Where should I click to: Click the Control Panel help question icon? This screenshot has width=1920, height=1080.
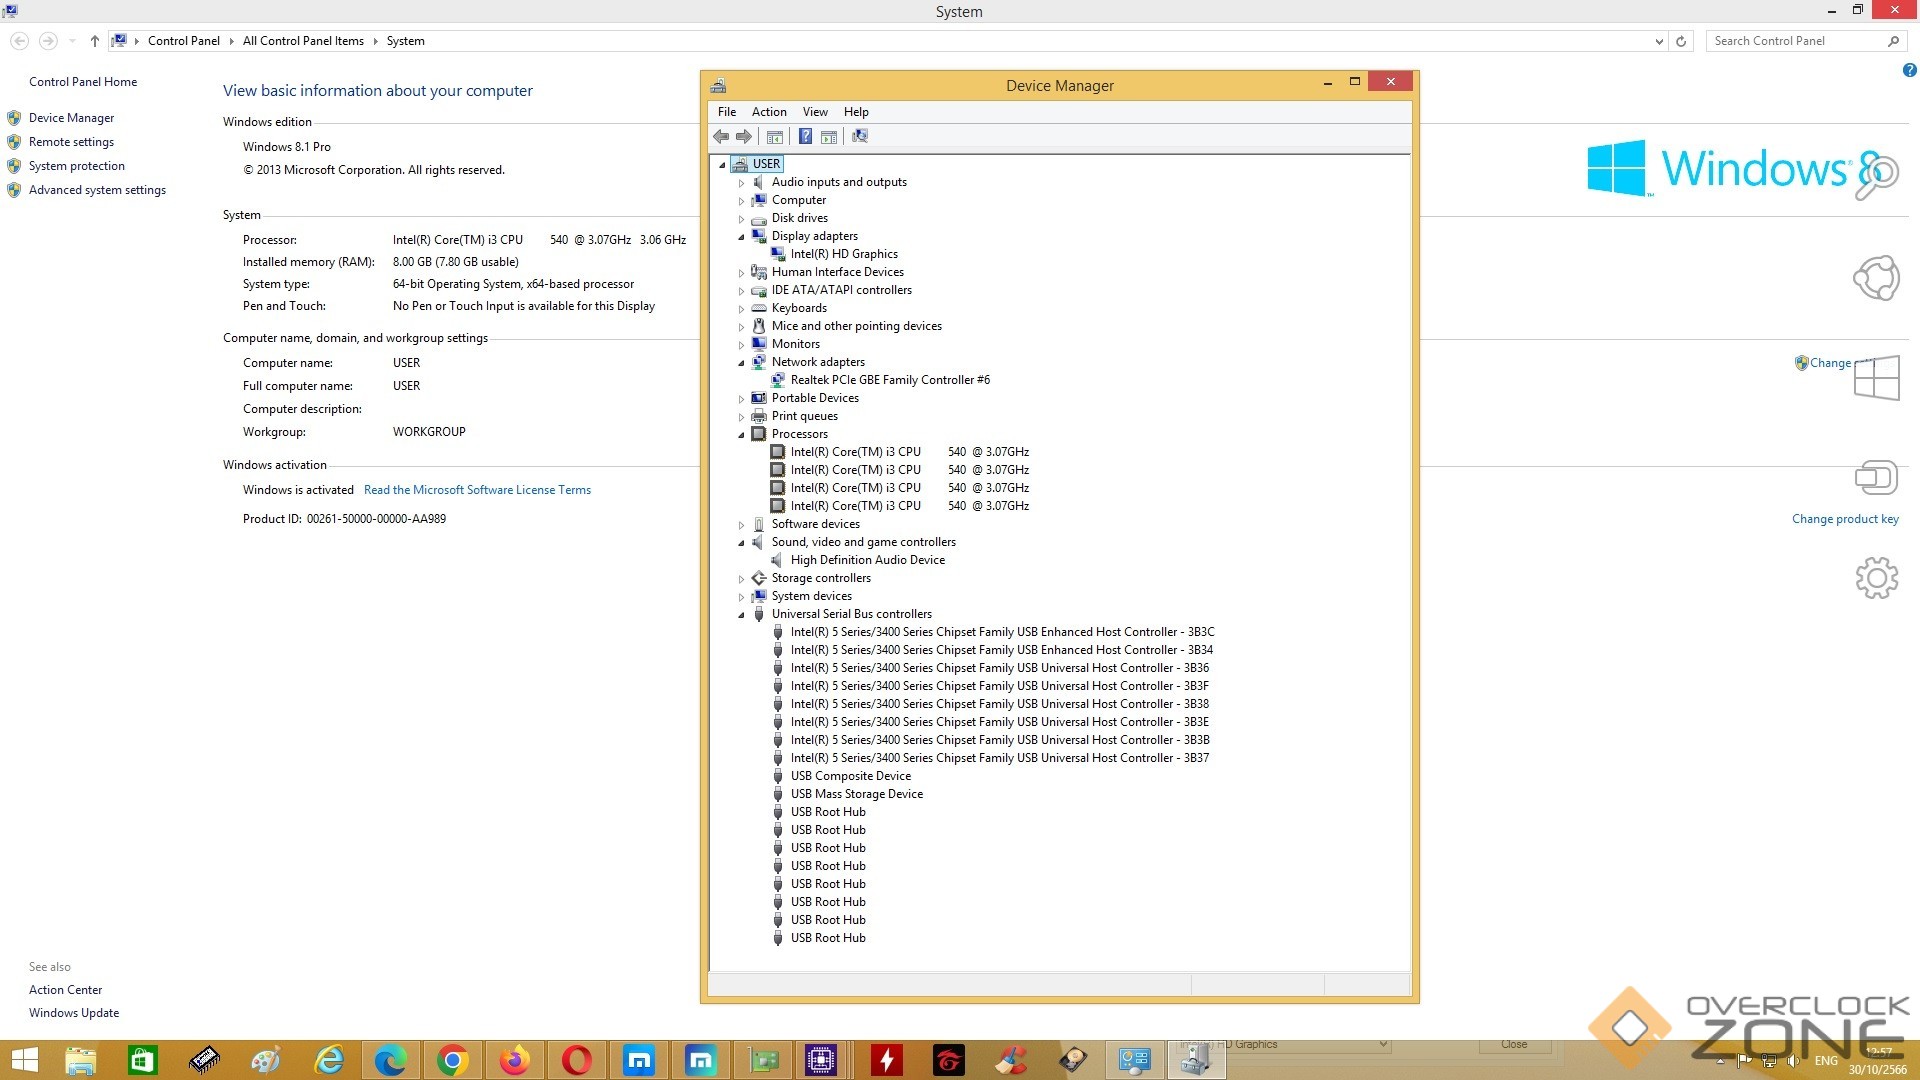pos(1909,70)
